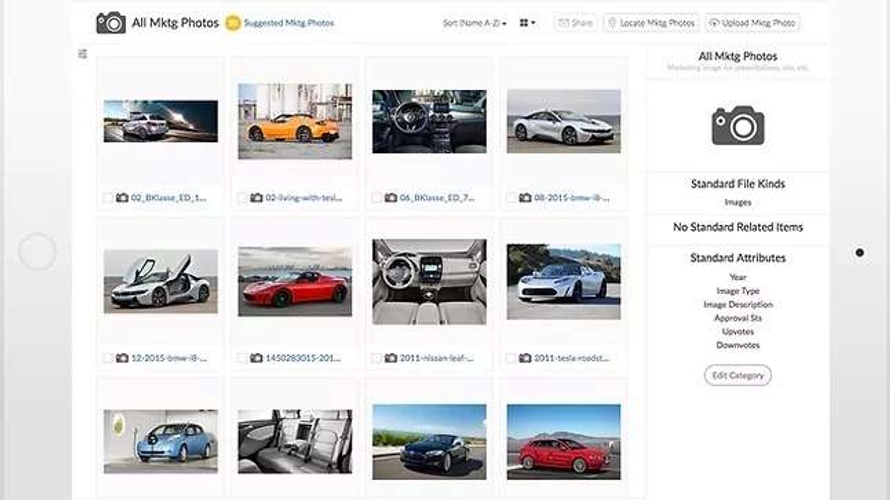Image resolution: width=890 pixels, height=500 pixels.
Task: Click the 'Downvotes' attribute text
Action: tap(738, 345)
